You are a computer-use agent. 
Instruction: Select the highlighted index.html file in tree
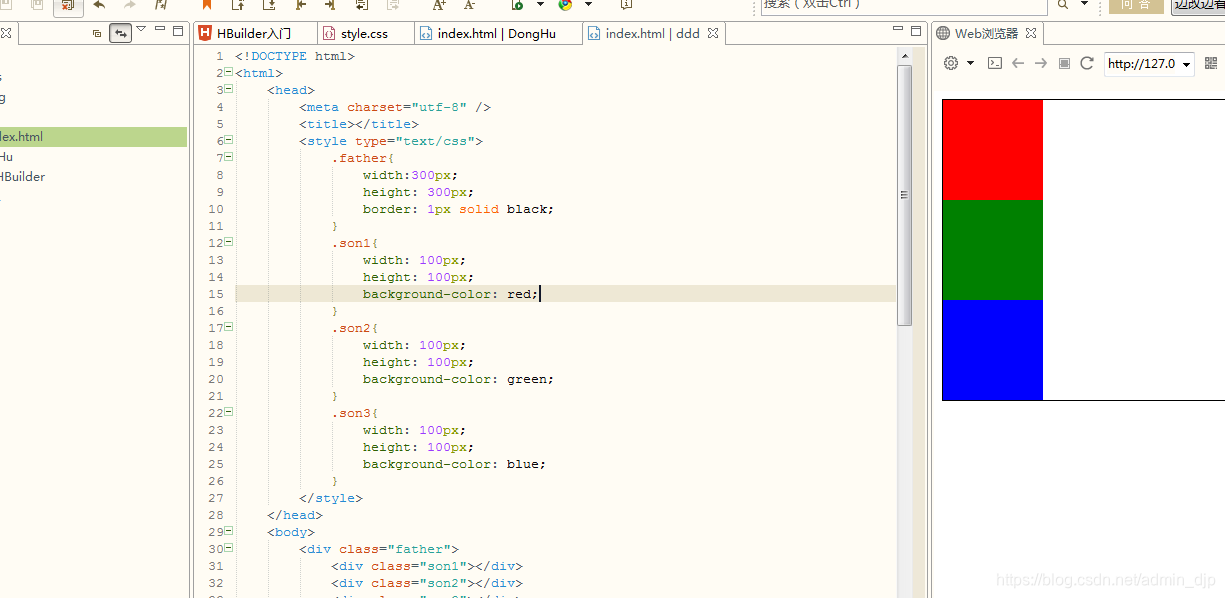tap(93, 137)
